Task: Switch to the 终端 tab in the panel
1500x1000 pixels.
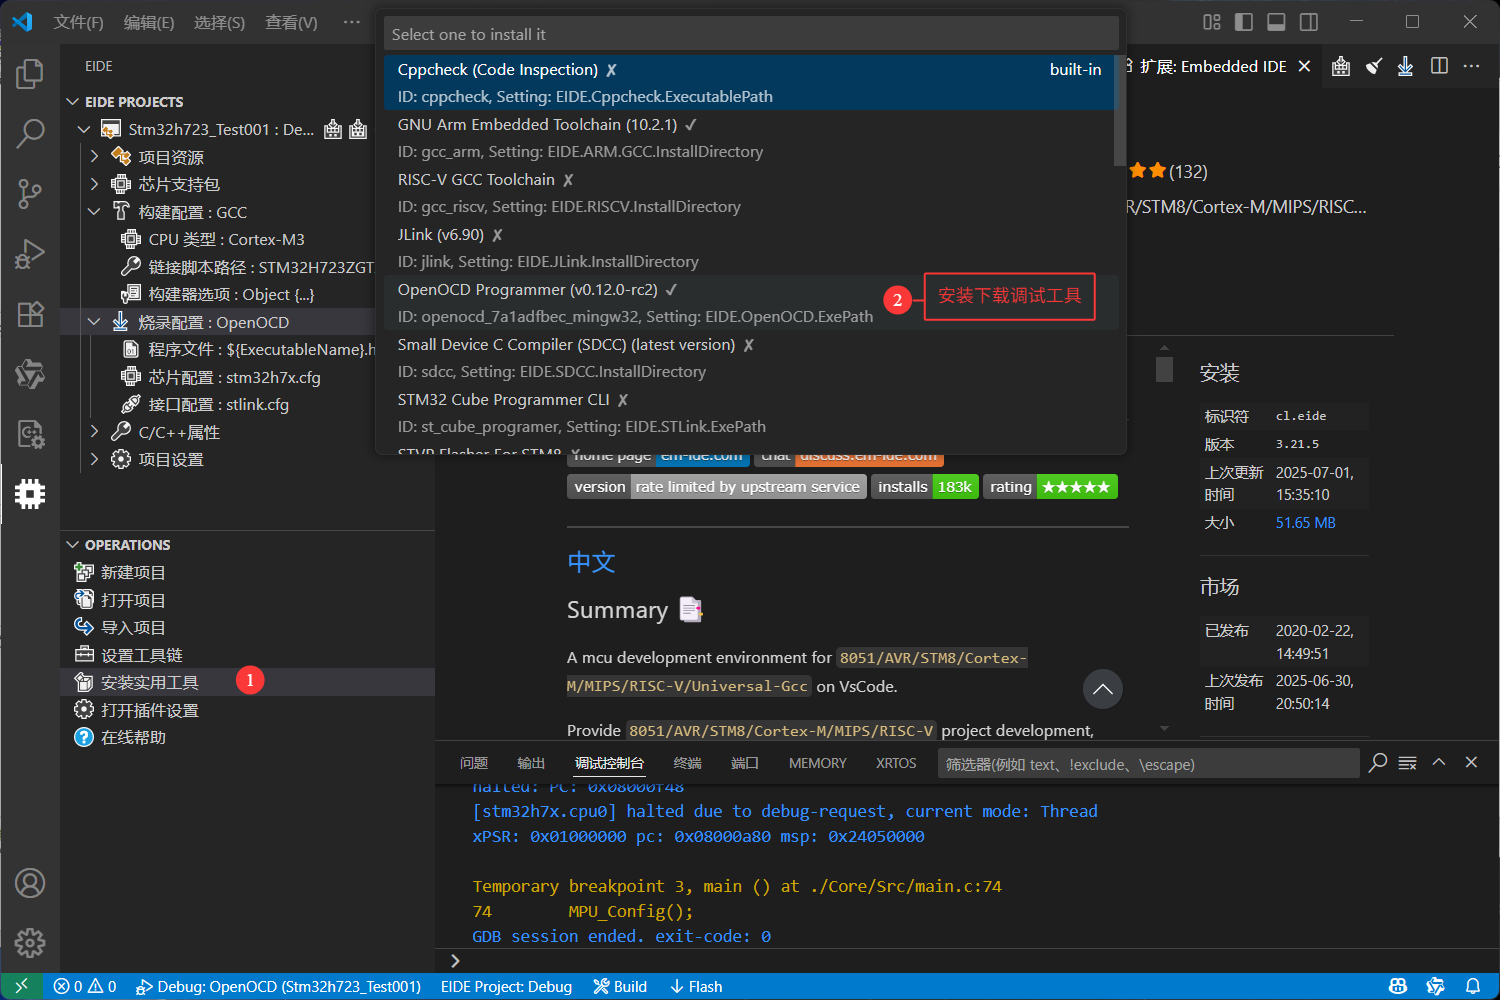Action: click(x=687, y=762)
